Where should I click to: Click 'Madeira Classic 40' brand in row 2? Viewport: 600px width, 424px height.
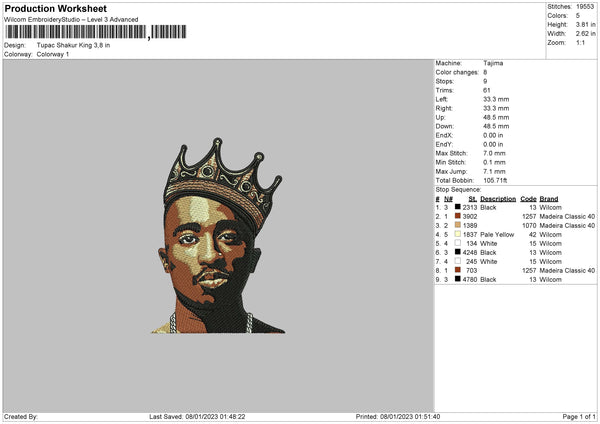(x=567, y=216)
